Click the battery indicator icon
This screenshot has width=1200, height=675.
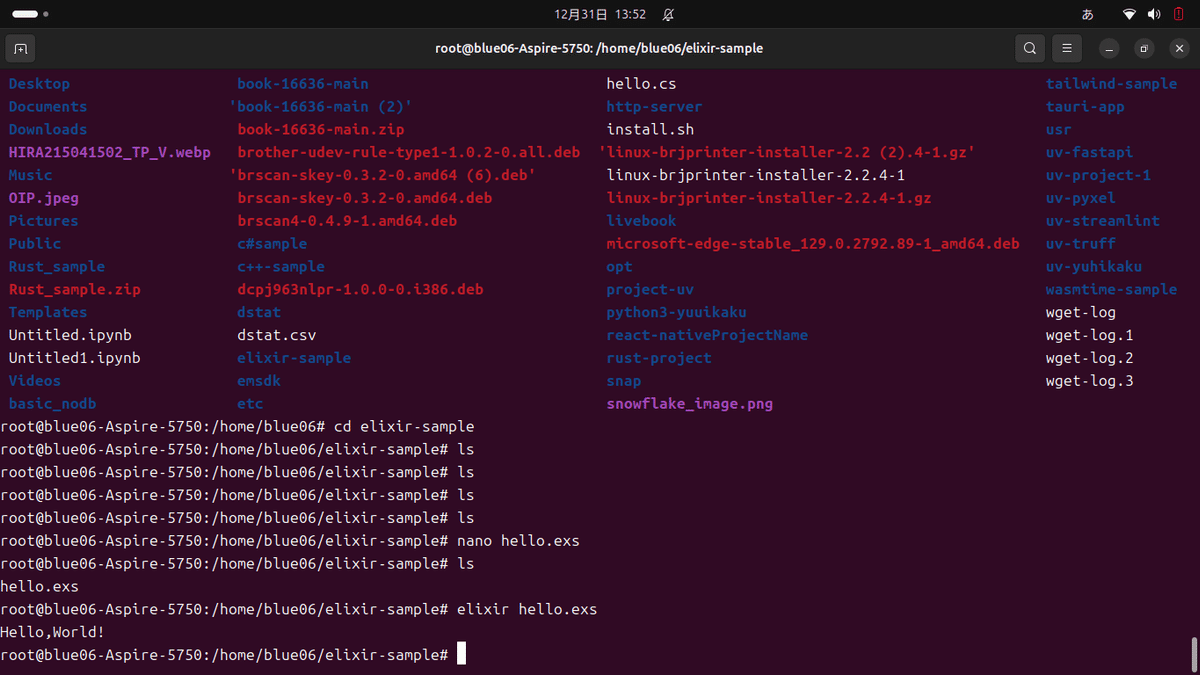1179,15
